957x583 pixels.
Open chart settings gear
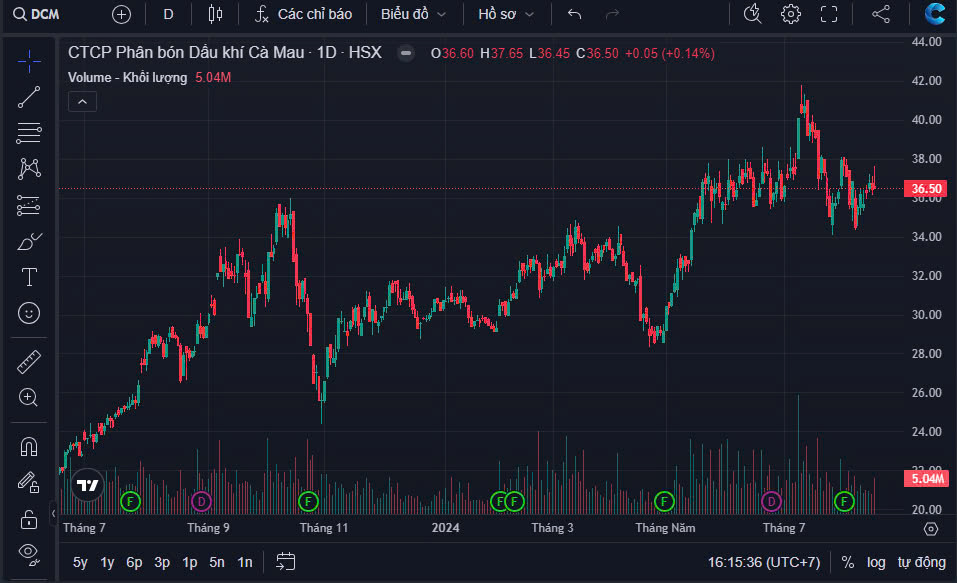[790, 14]
